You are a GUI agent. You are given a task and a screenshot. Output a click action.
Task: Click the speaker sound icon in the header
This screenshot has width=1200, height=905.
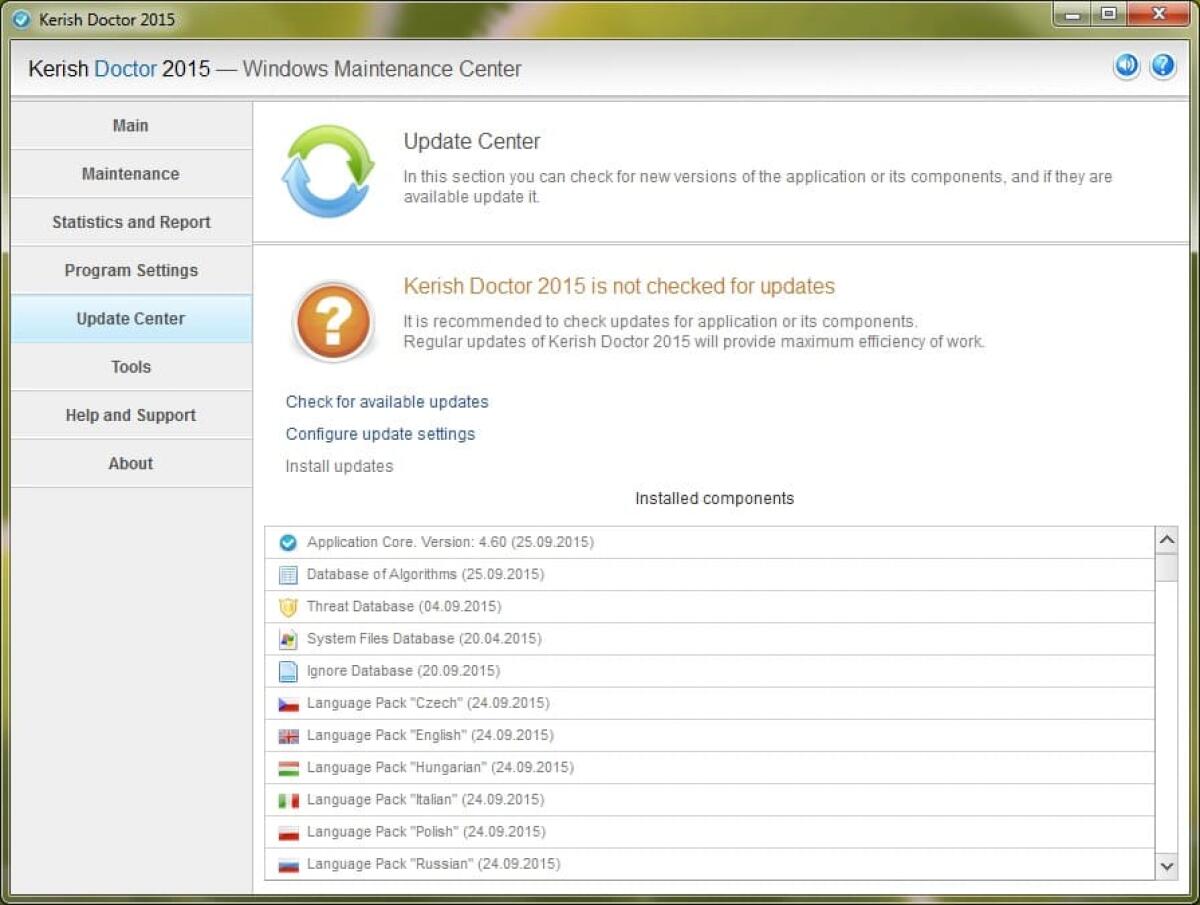coord(1126,66)
